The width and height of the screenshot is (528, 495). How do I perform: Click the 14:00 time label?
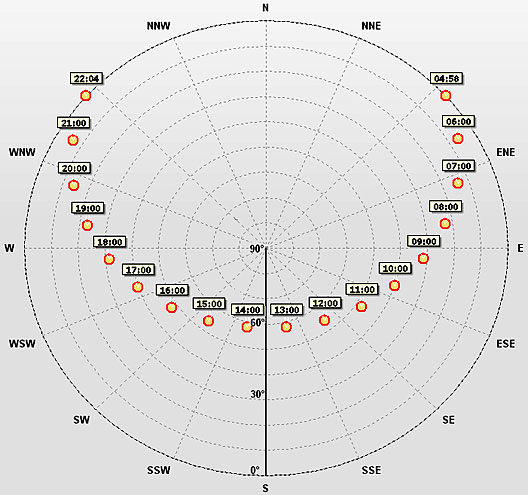pos(248,310)
